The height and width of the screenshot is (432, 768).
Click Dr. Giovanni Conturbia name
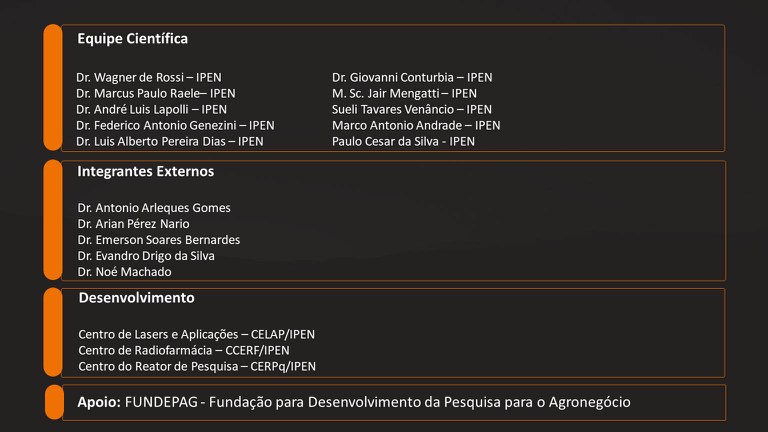[412, 77]
